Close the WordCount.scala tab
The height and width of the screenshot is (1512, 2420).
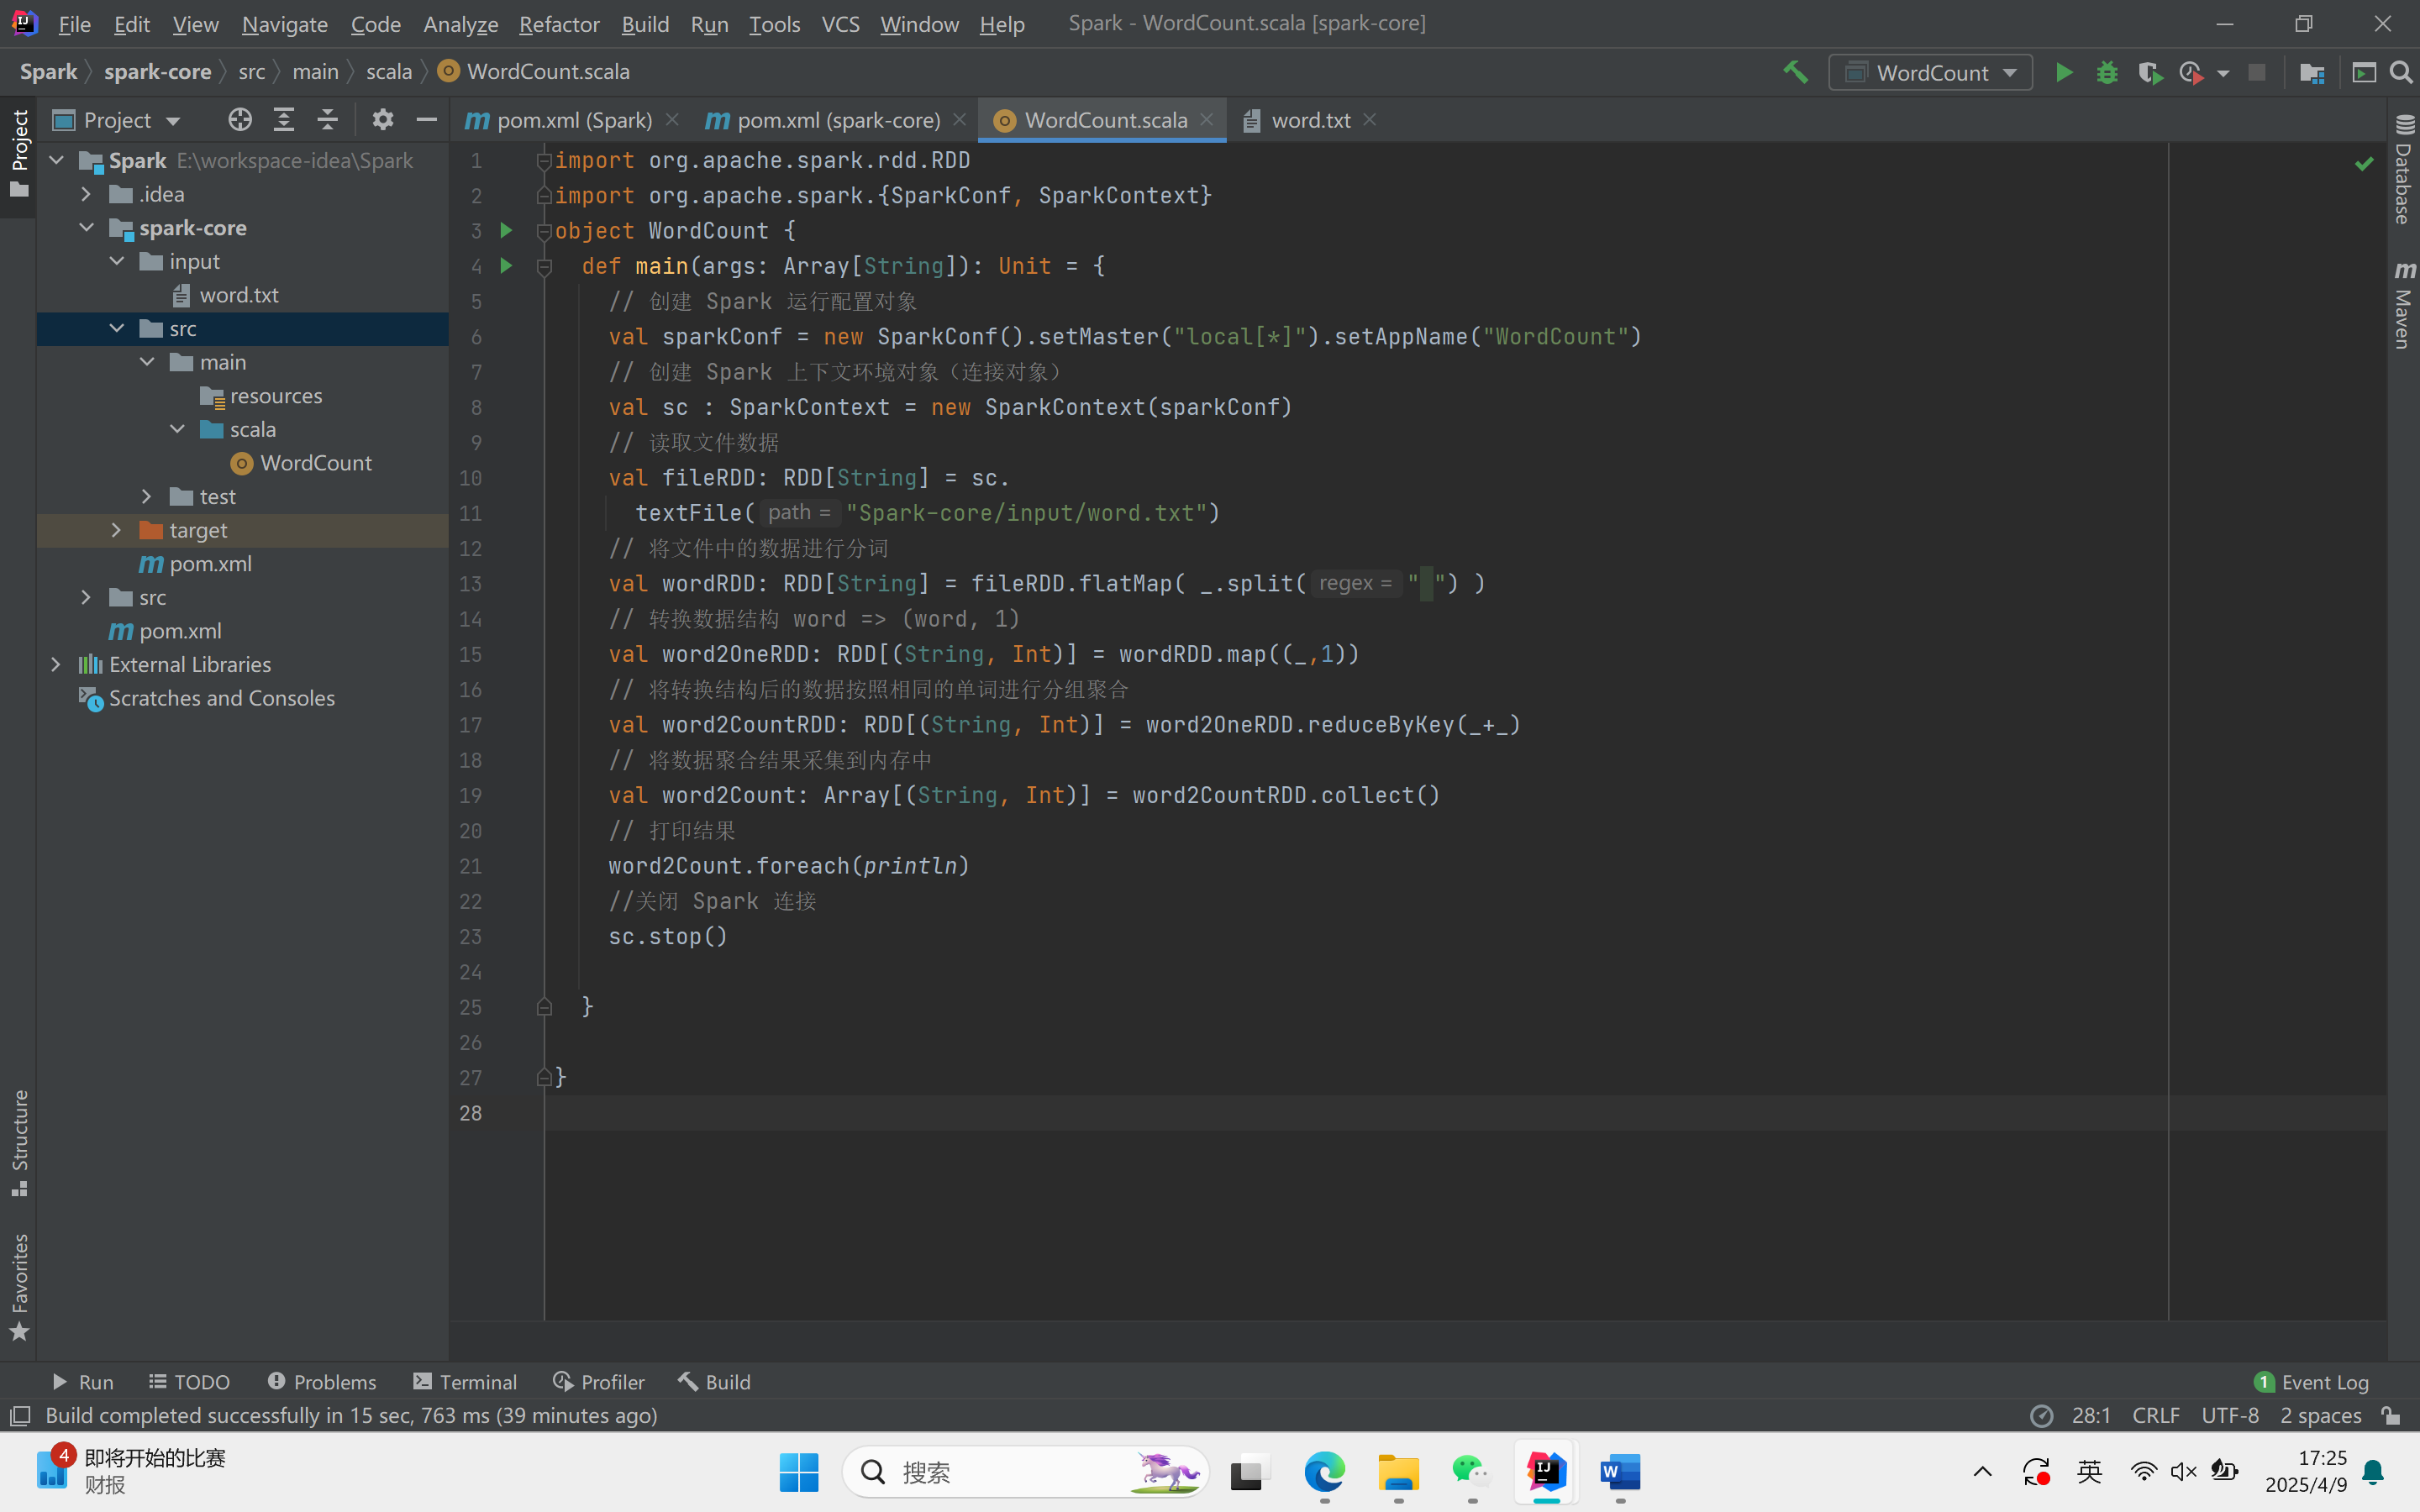tap(1207, 120)
